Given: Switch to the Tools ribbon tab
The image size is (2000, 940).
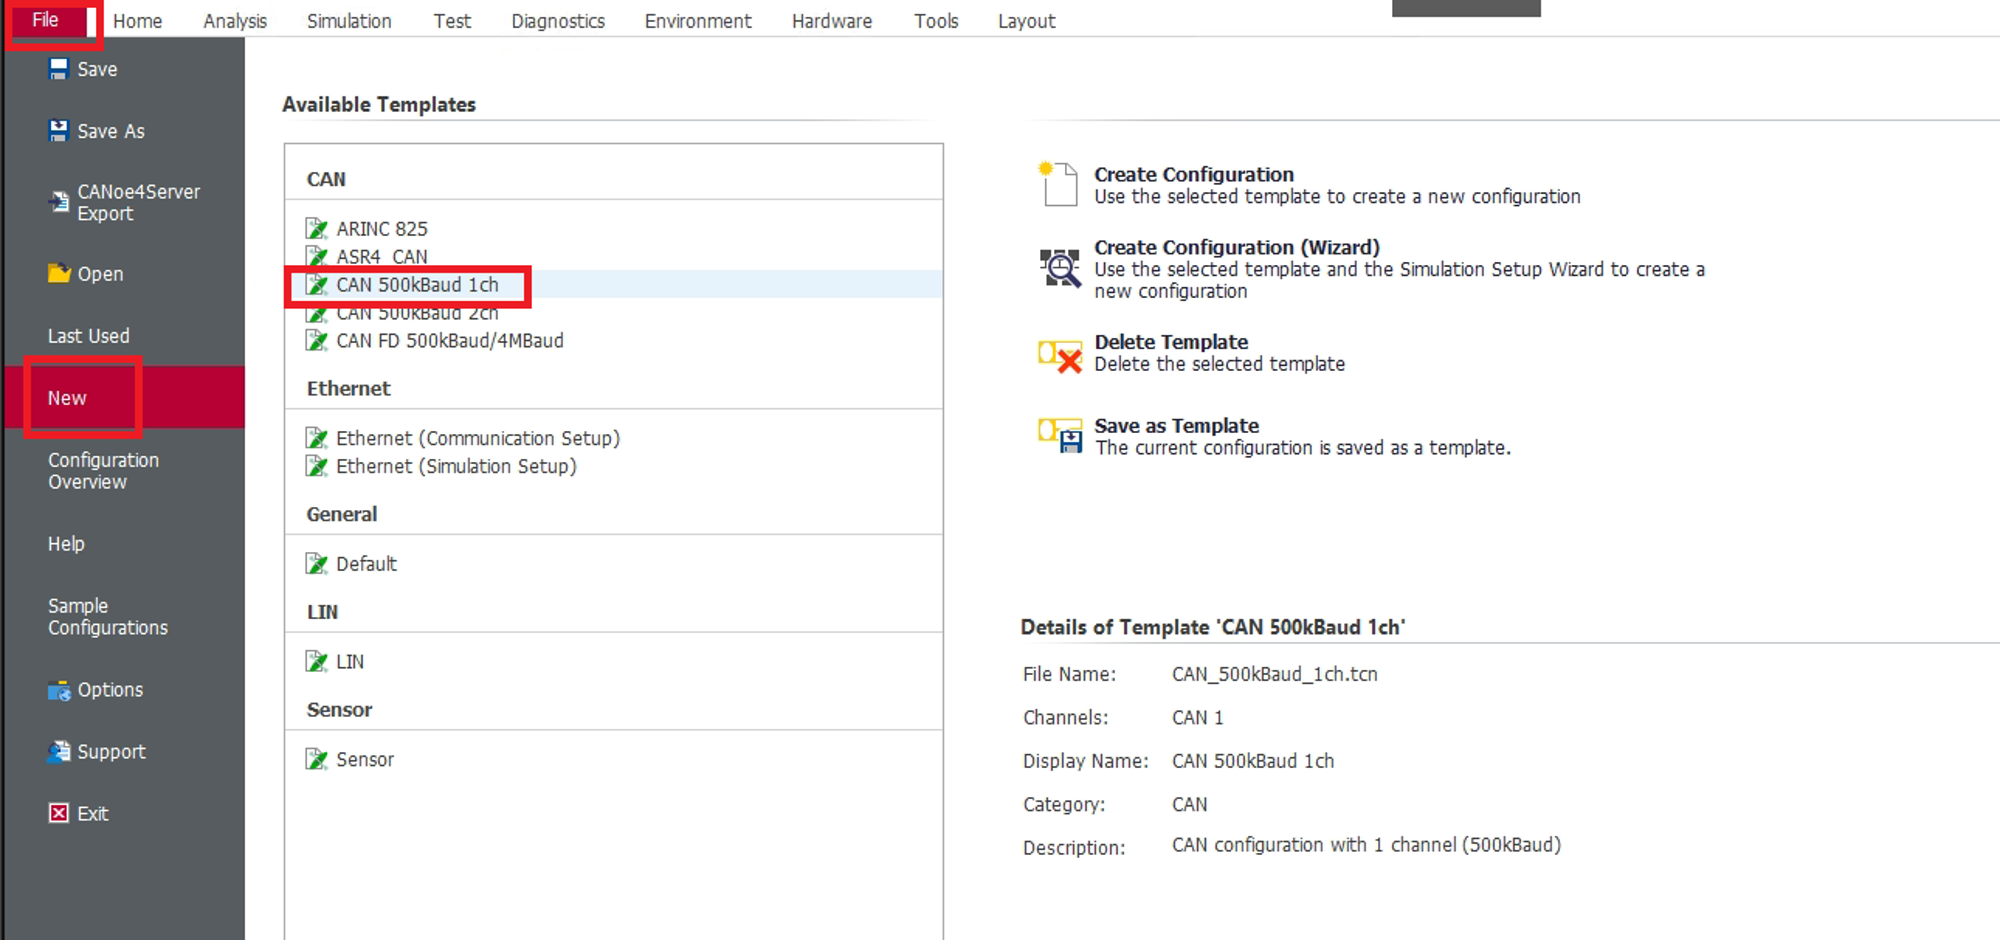Looking at the screenshot, I should (x=936, y=21).
